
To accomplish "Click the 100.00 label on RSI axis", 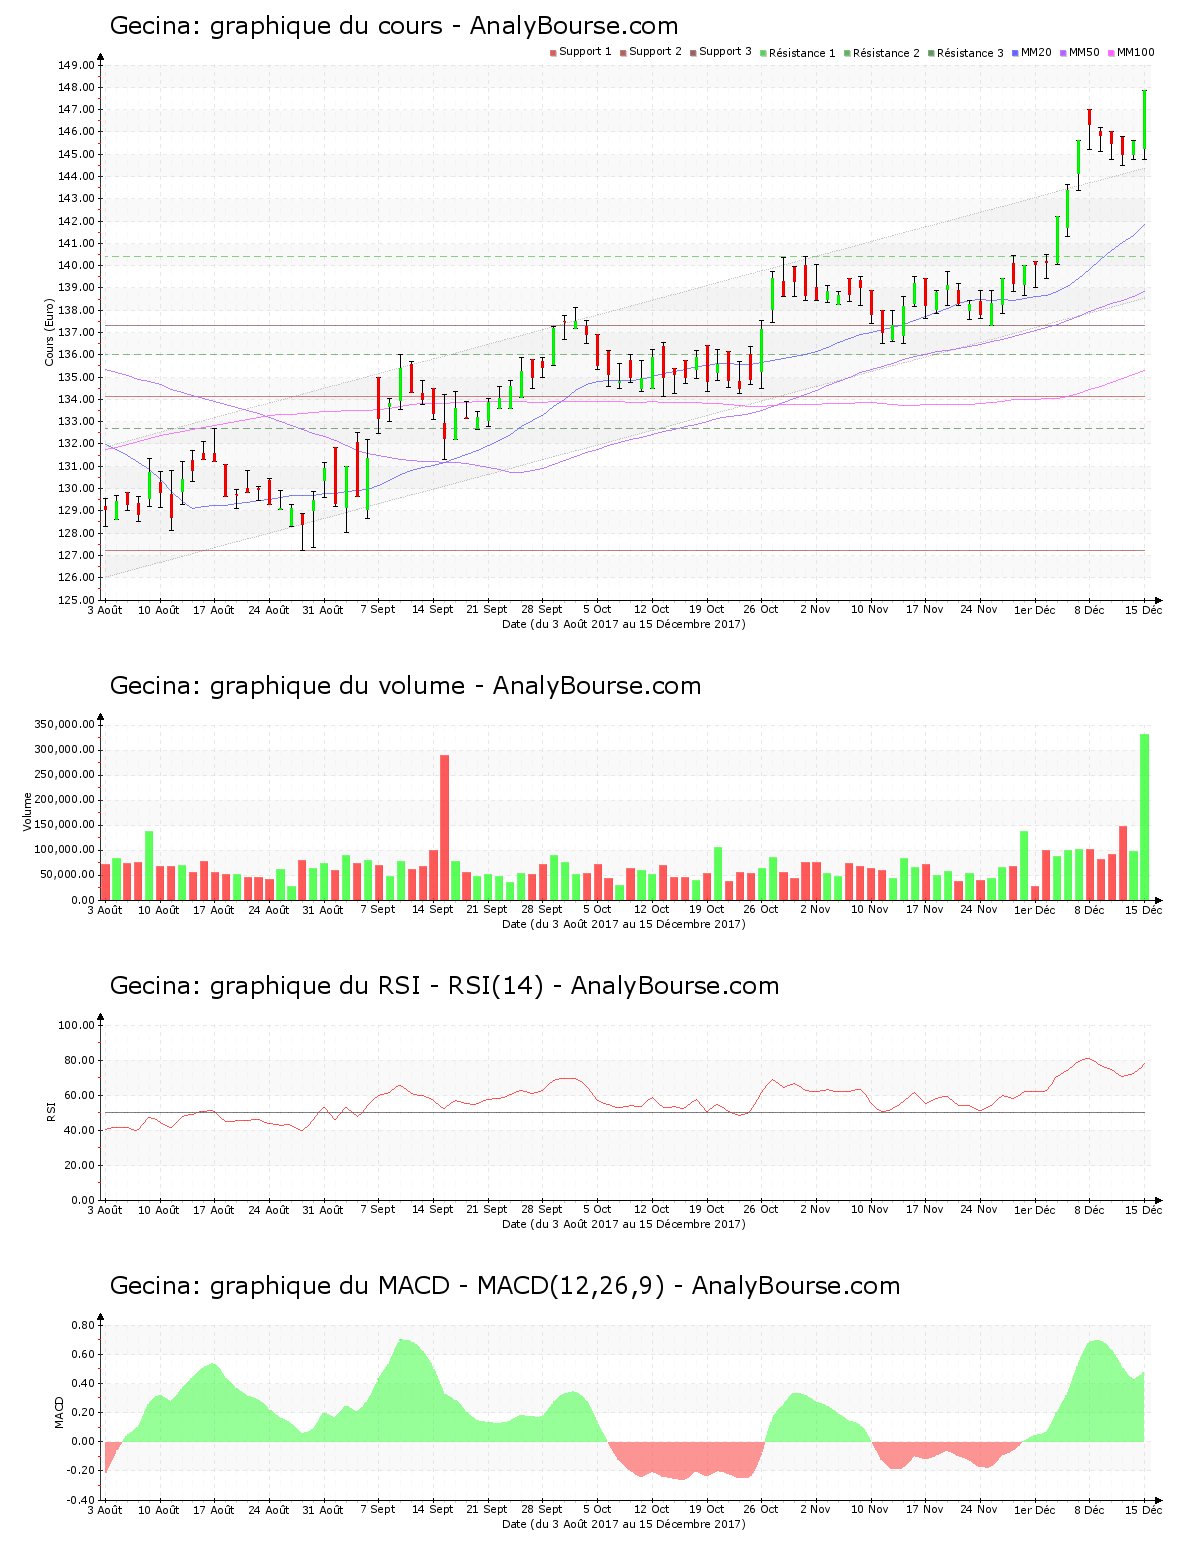I will coord(77,1025).
